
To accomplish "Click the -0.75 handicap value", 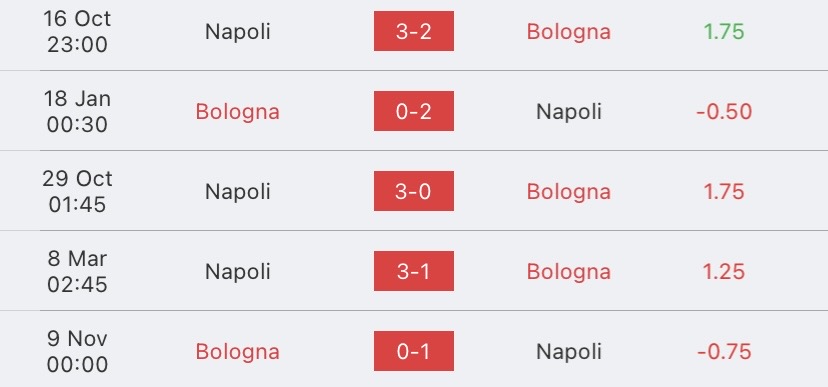I will click(724, 352).
